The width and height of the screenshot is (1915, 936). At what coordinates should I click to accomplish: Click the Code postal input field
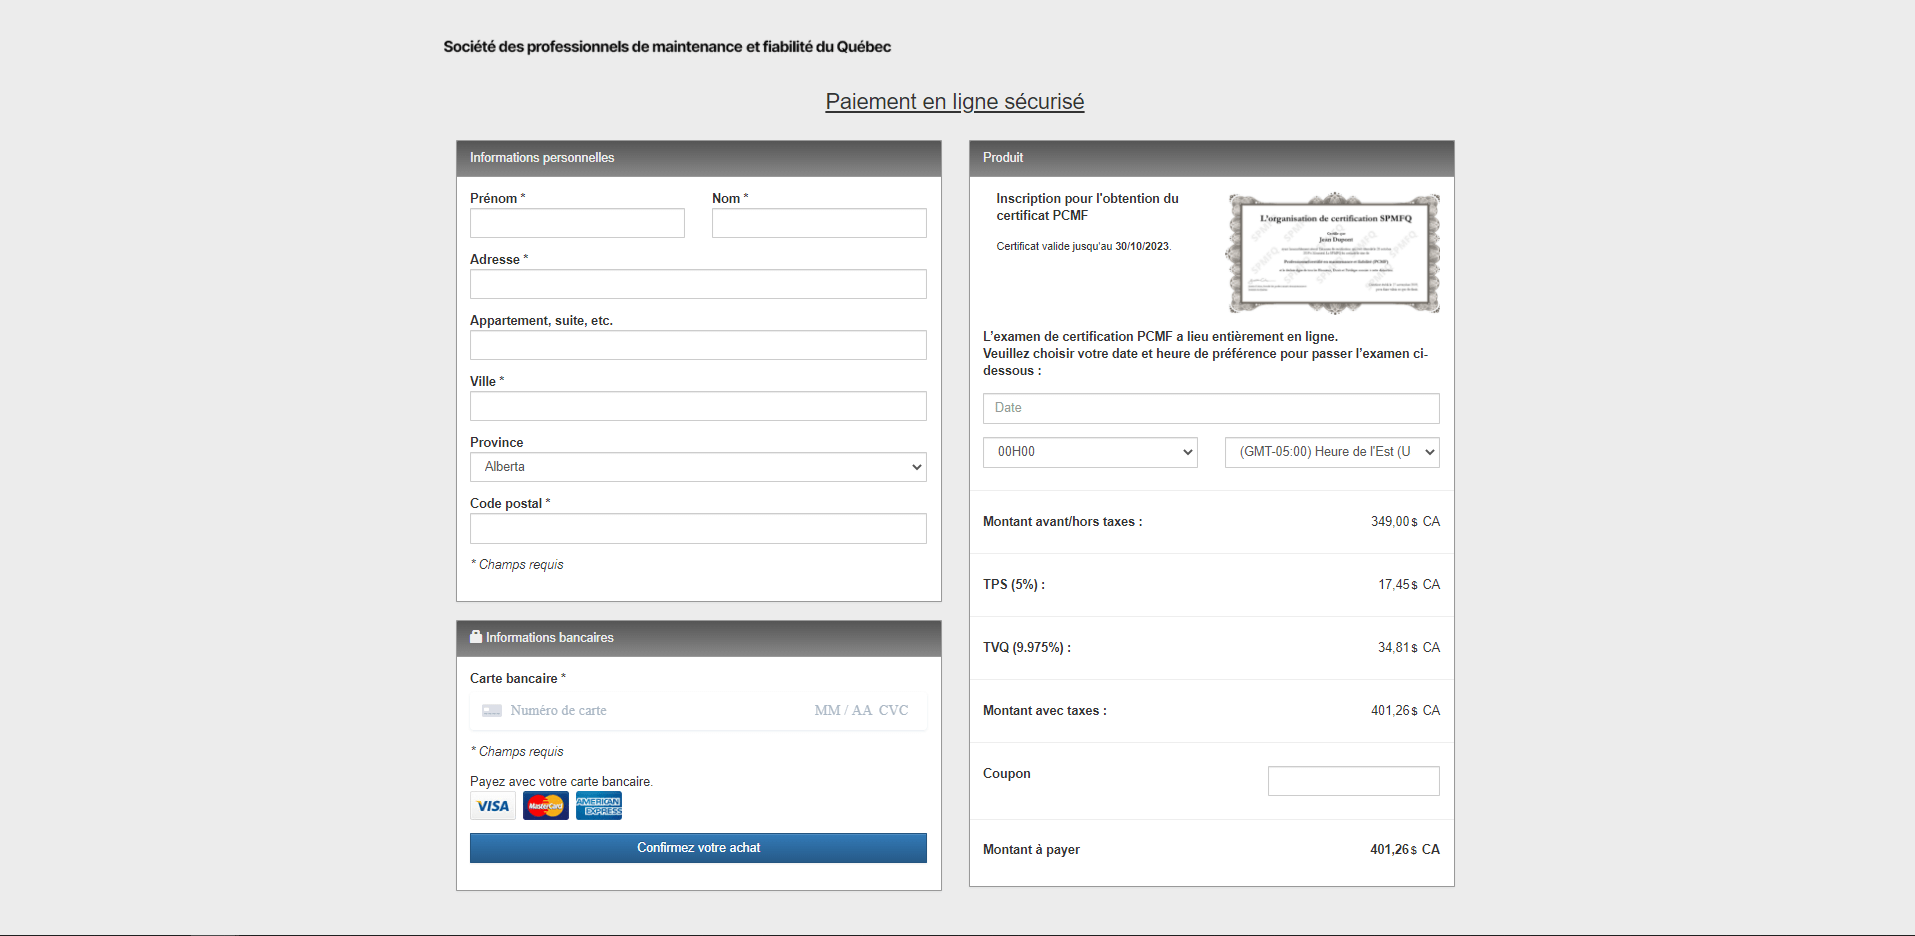[698, 529]
